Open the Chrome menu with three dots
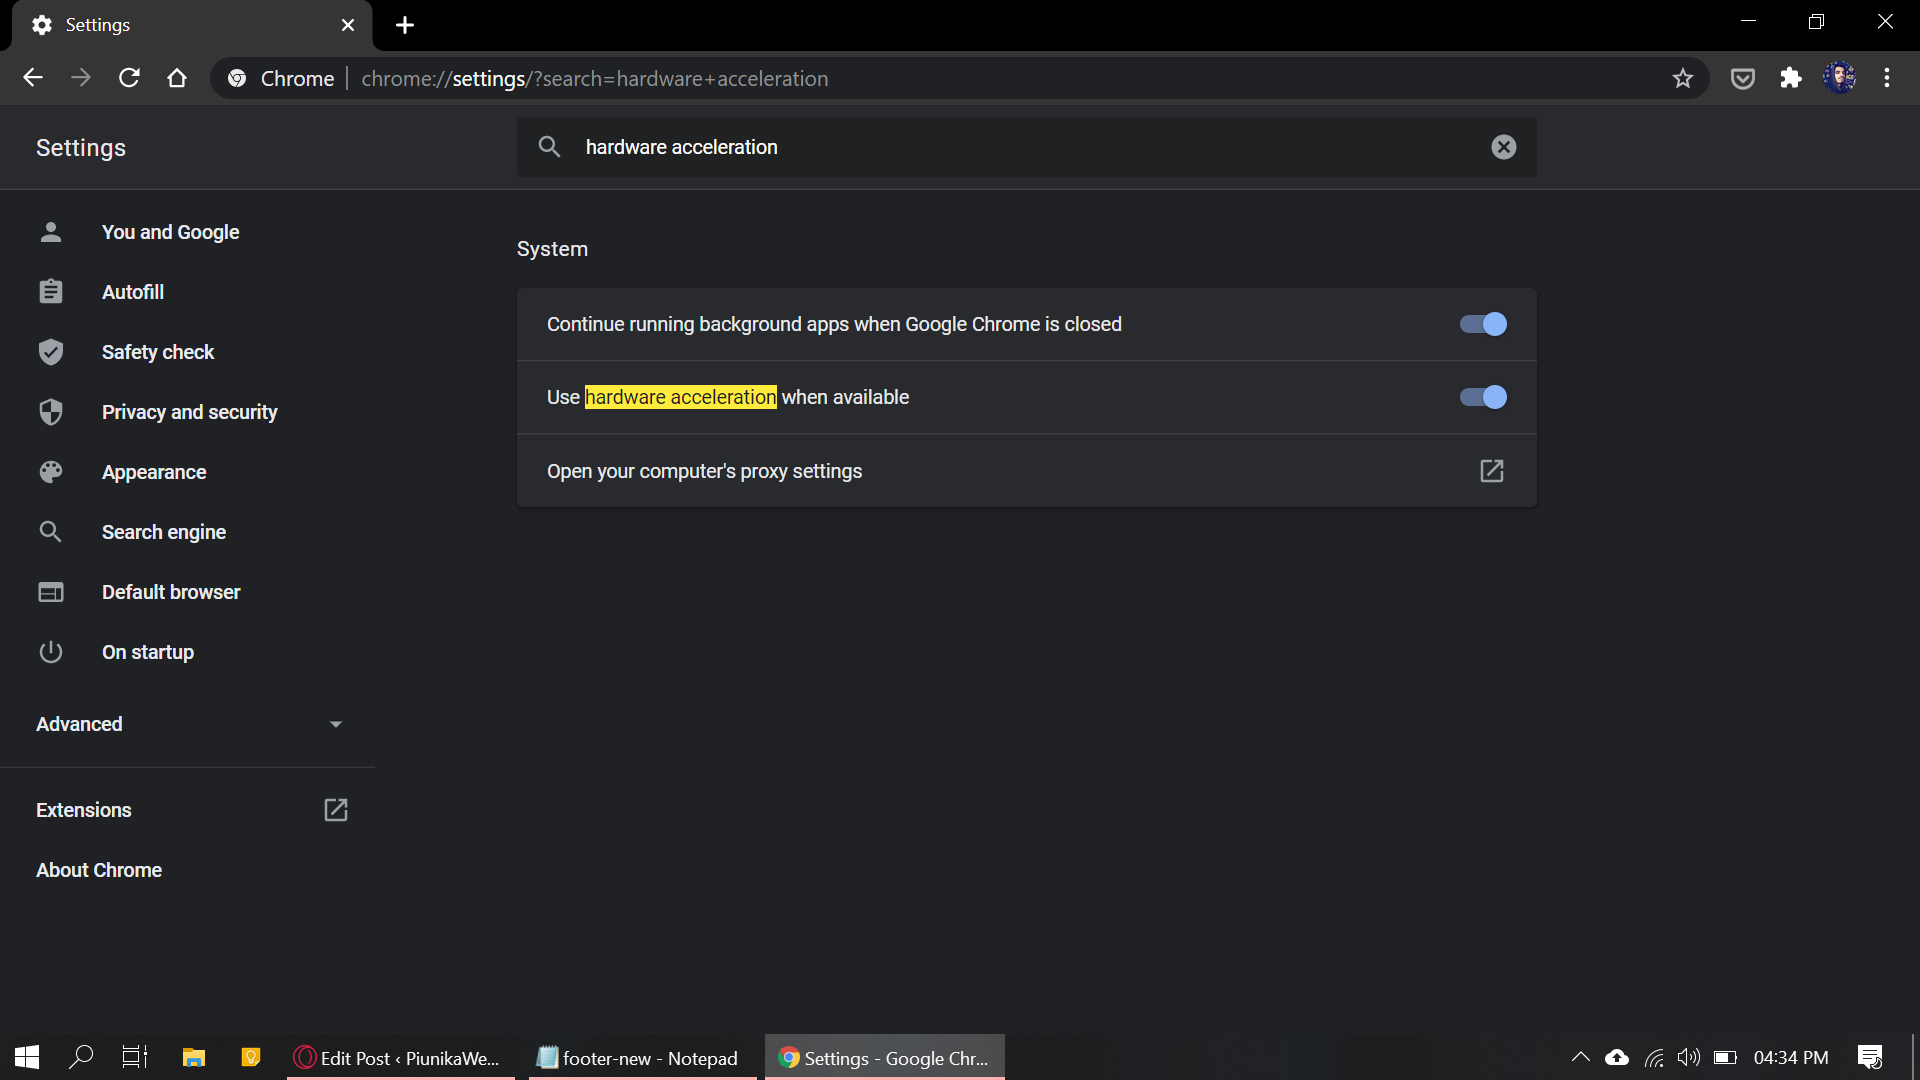 (1887, 78)
